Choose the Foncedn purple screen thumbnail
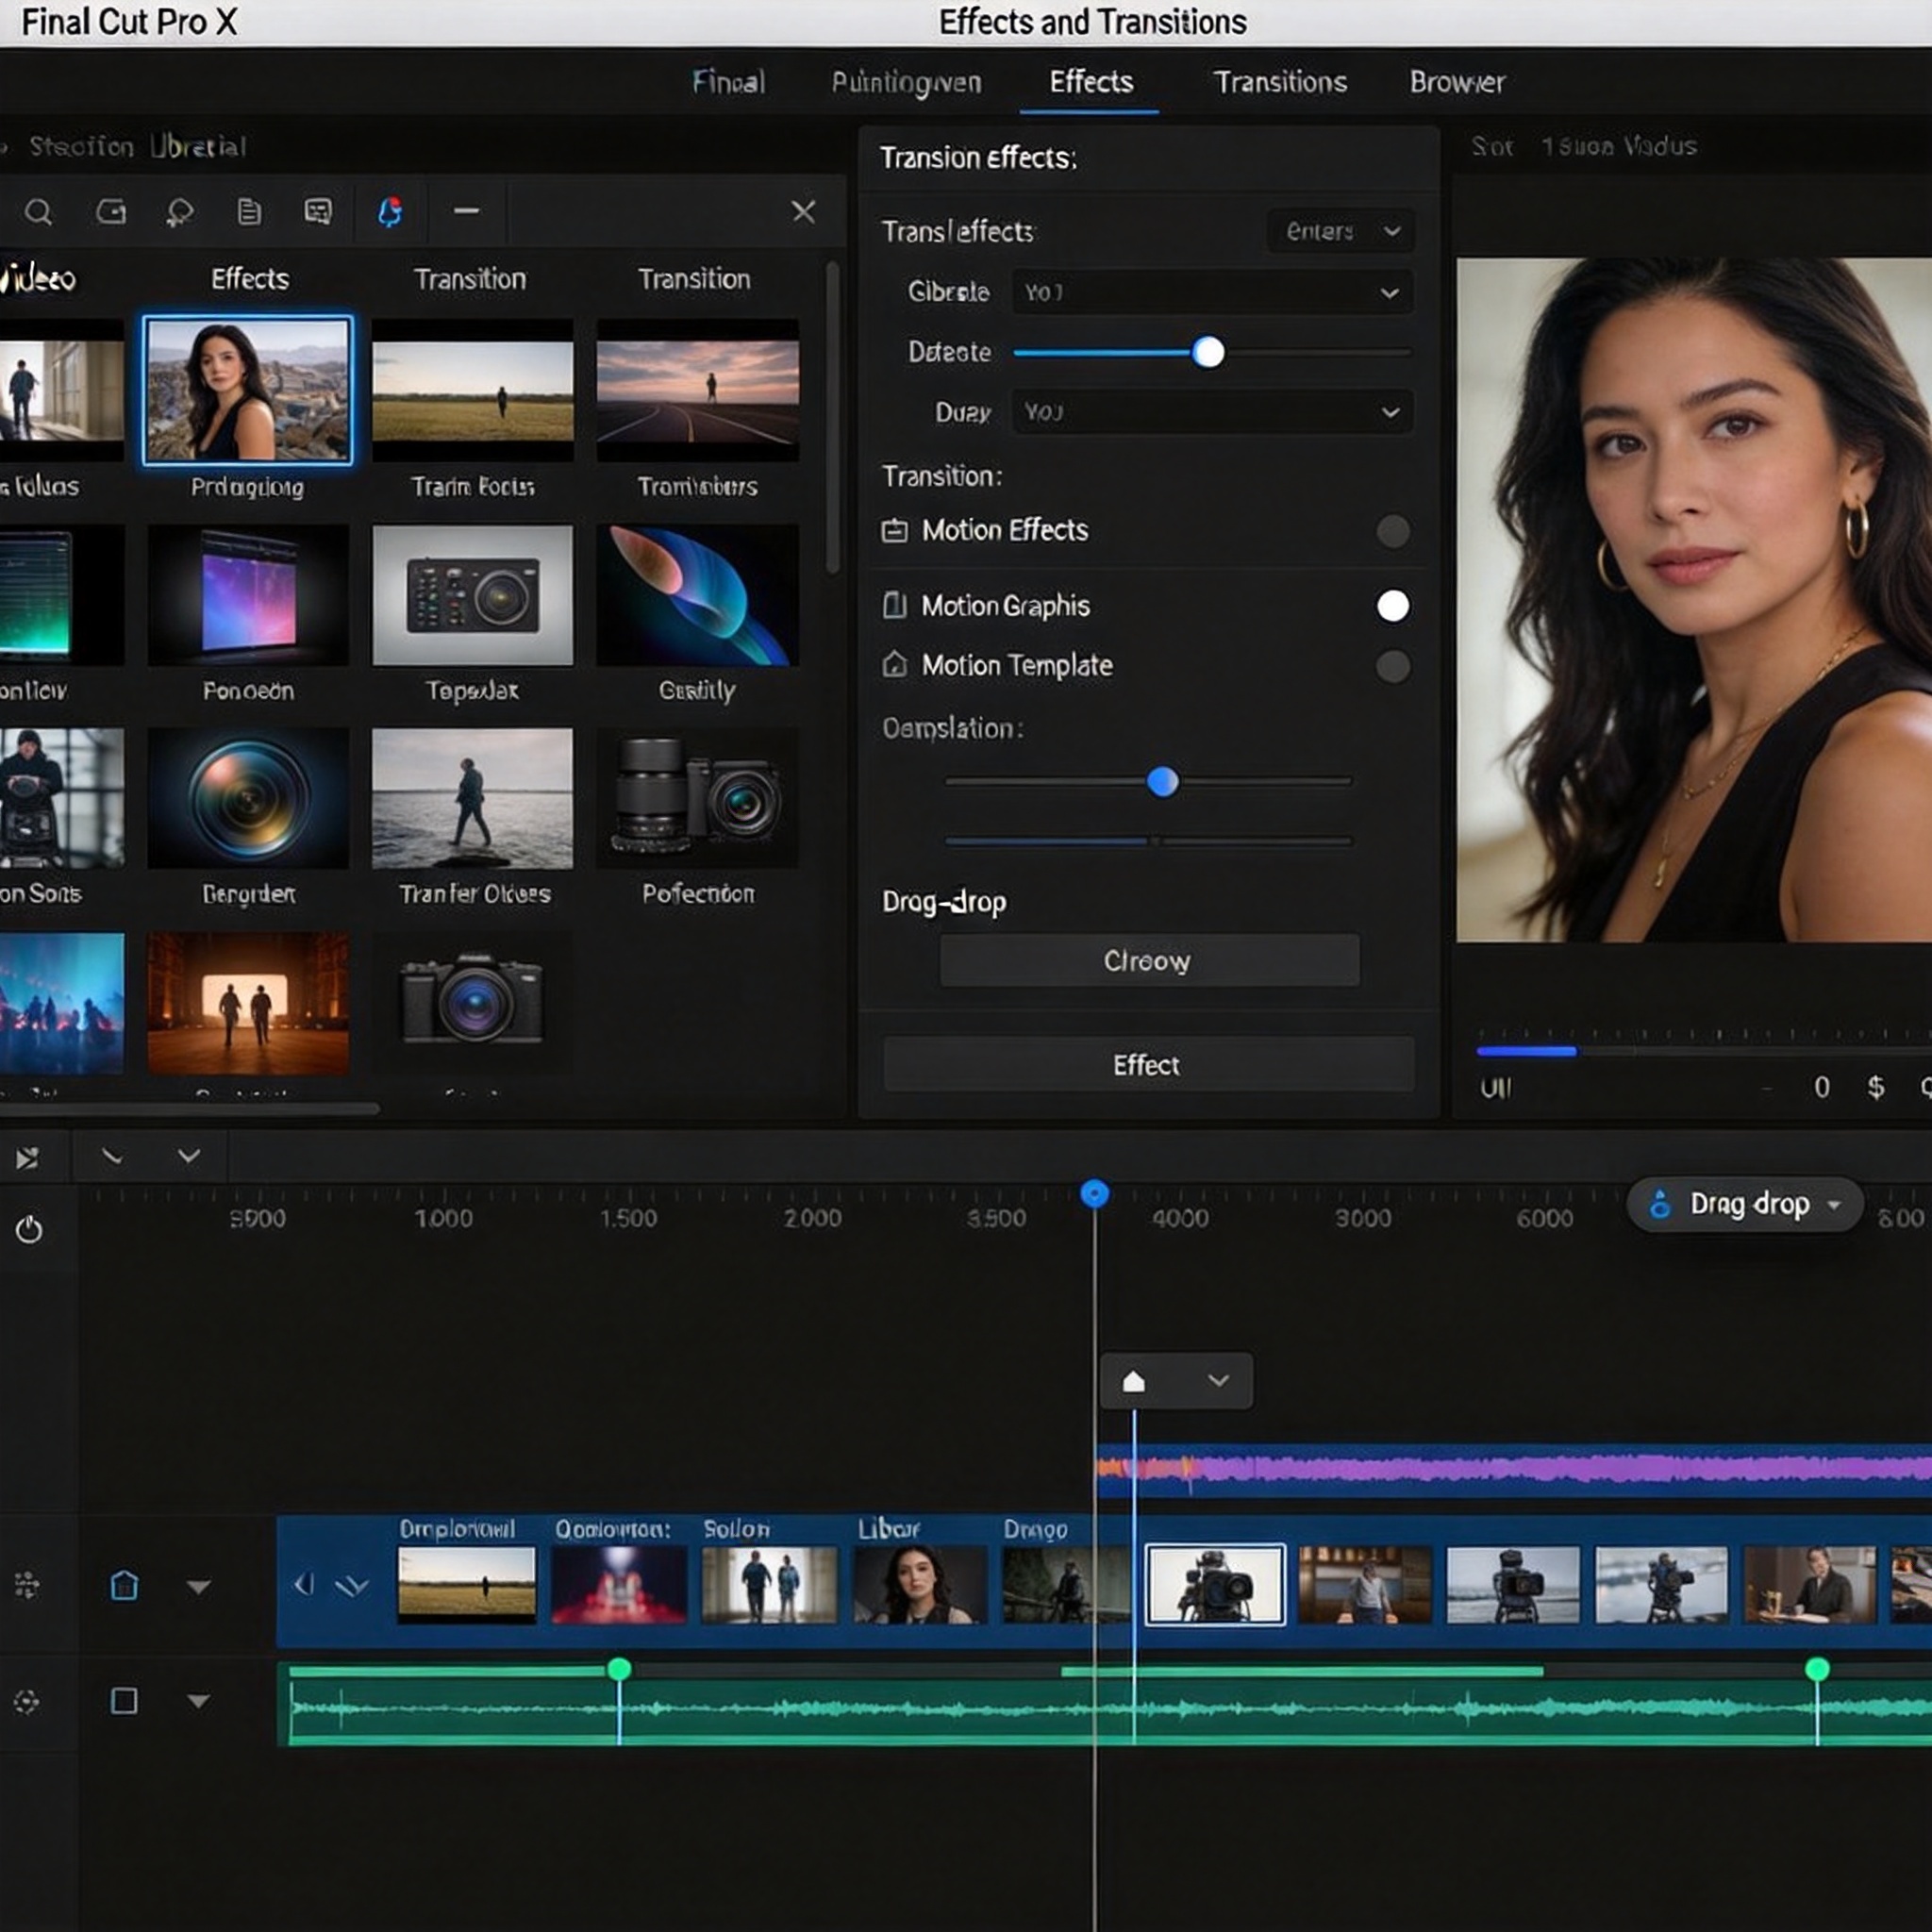 pyautogui.click(x=249, y=595)
